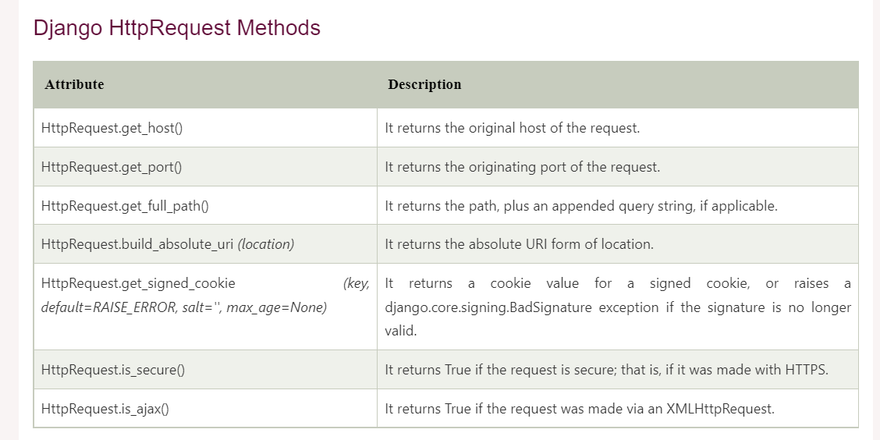Click the "Attribute" column header
Image resolution: width=880 pixels, height=440 pixels.
coord(74,85)
